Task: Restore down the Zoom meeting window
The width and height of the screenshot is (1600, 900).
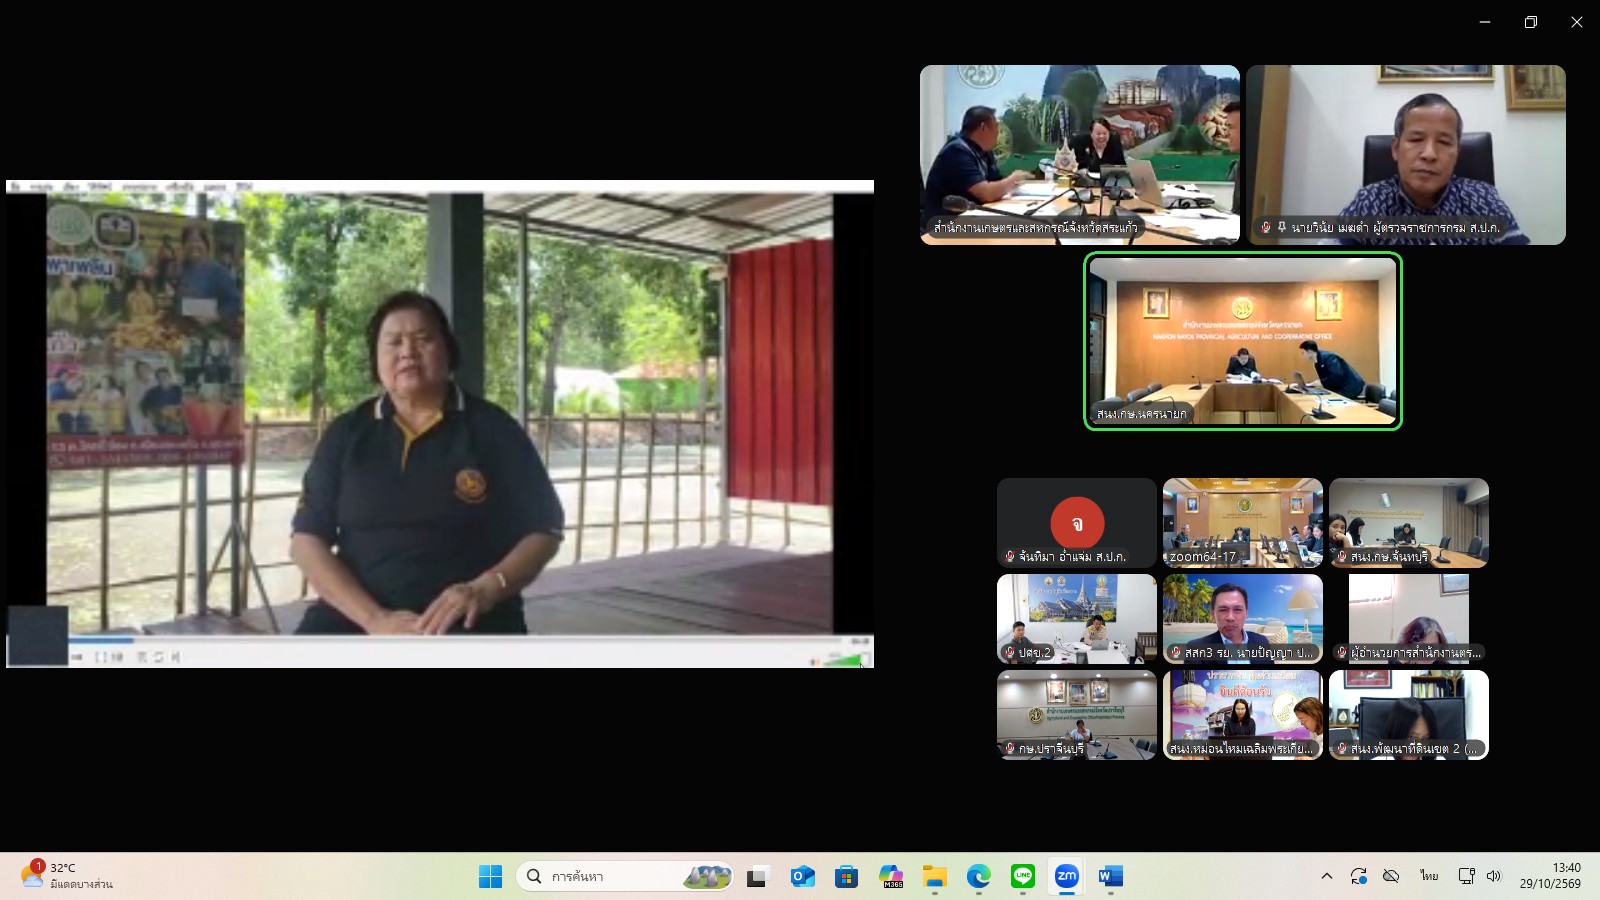Action: 1531,22
